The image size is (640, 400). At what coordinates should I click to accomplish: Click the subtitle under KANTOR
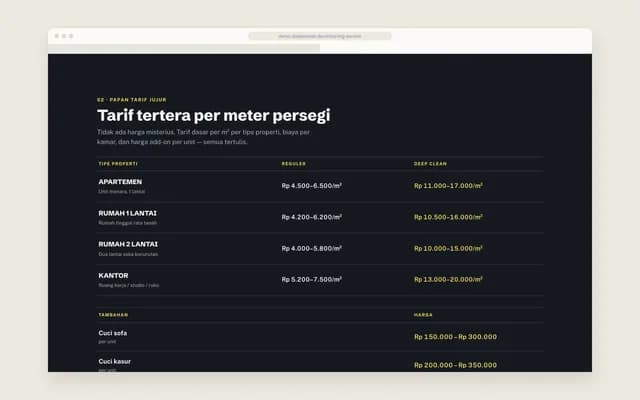click(x=129, y=285)
